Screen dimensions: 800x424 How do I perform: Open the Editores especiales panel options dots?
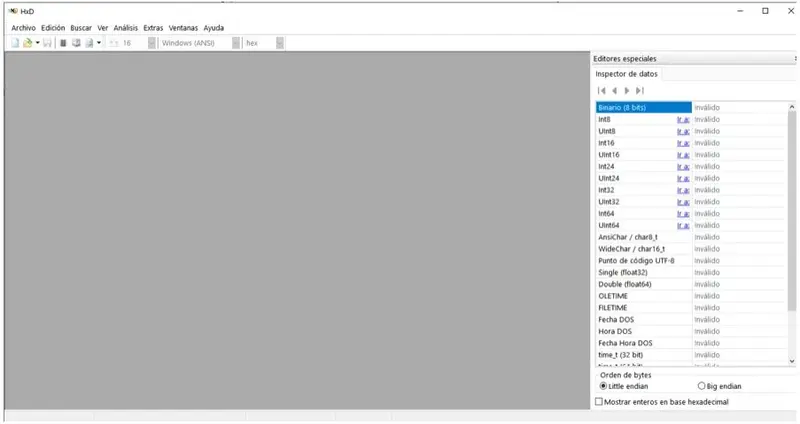point(795,59)
